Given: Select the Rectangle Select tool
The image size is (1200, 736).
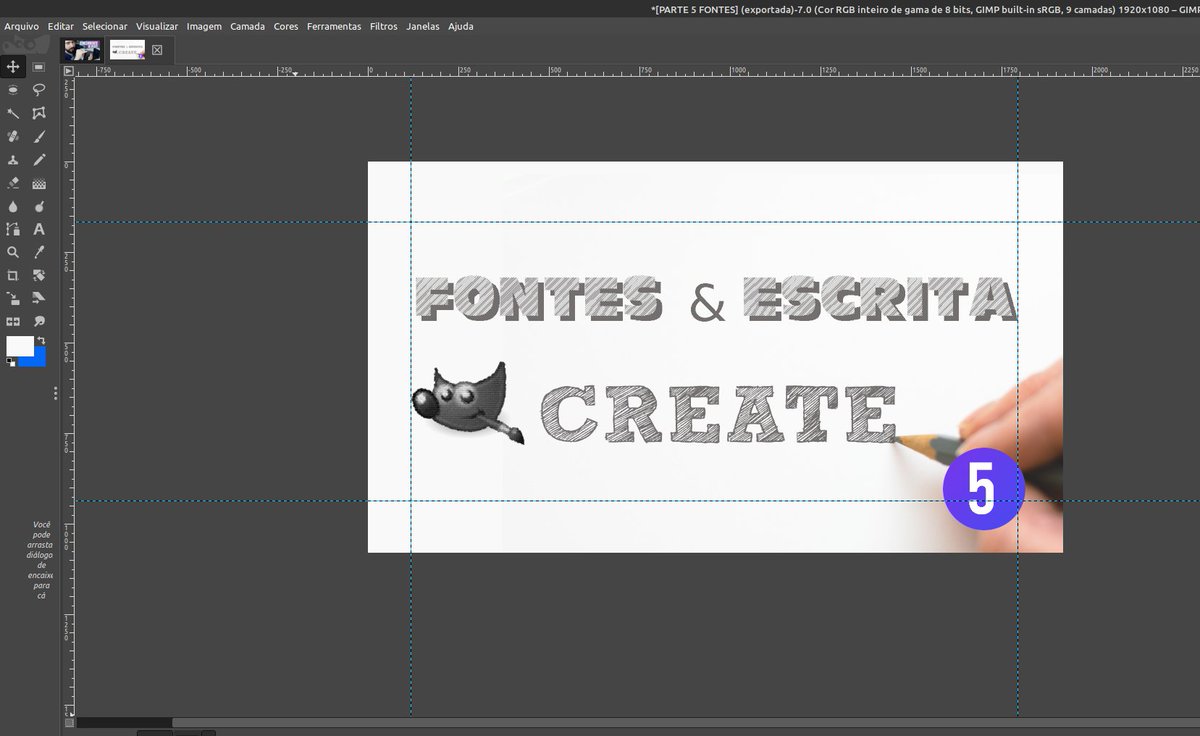Looking at the screenshot, I should [x=39, y=67].
